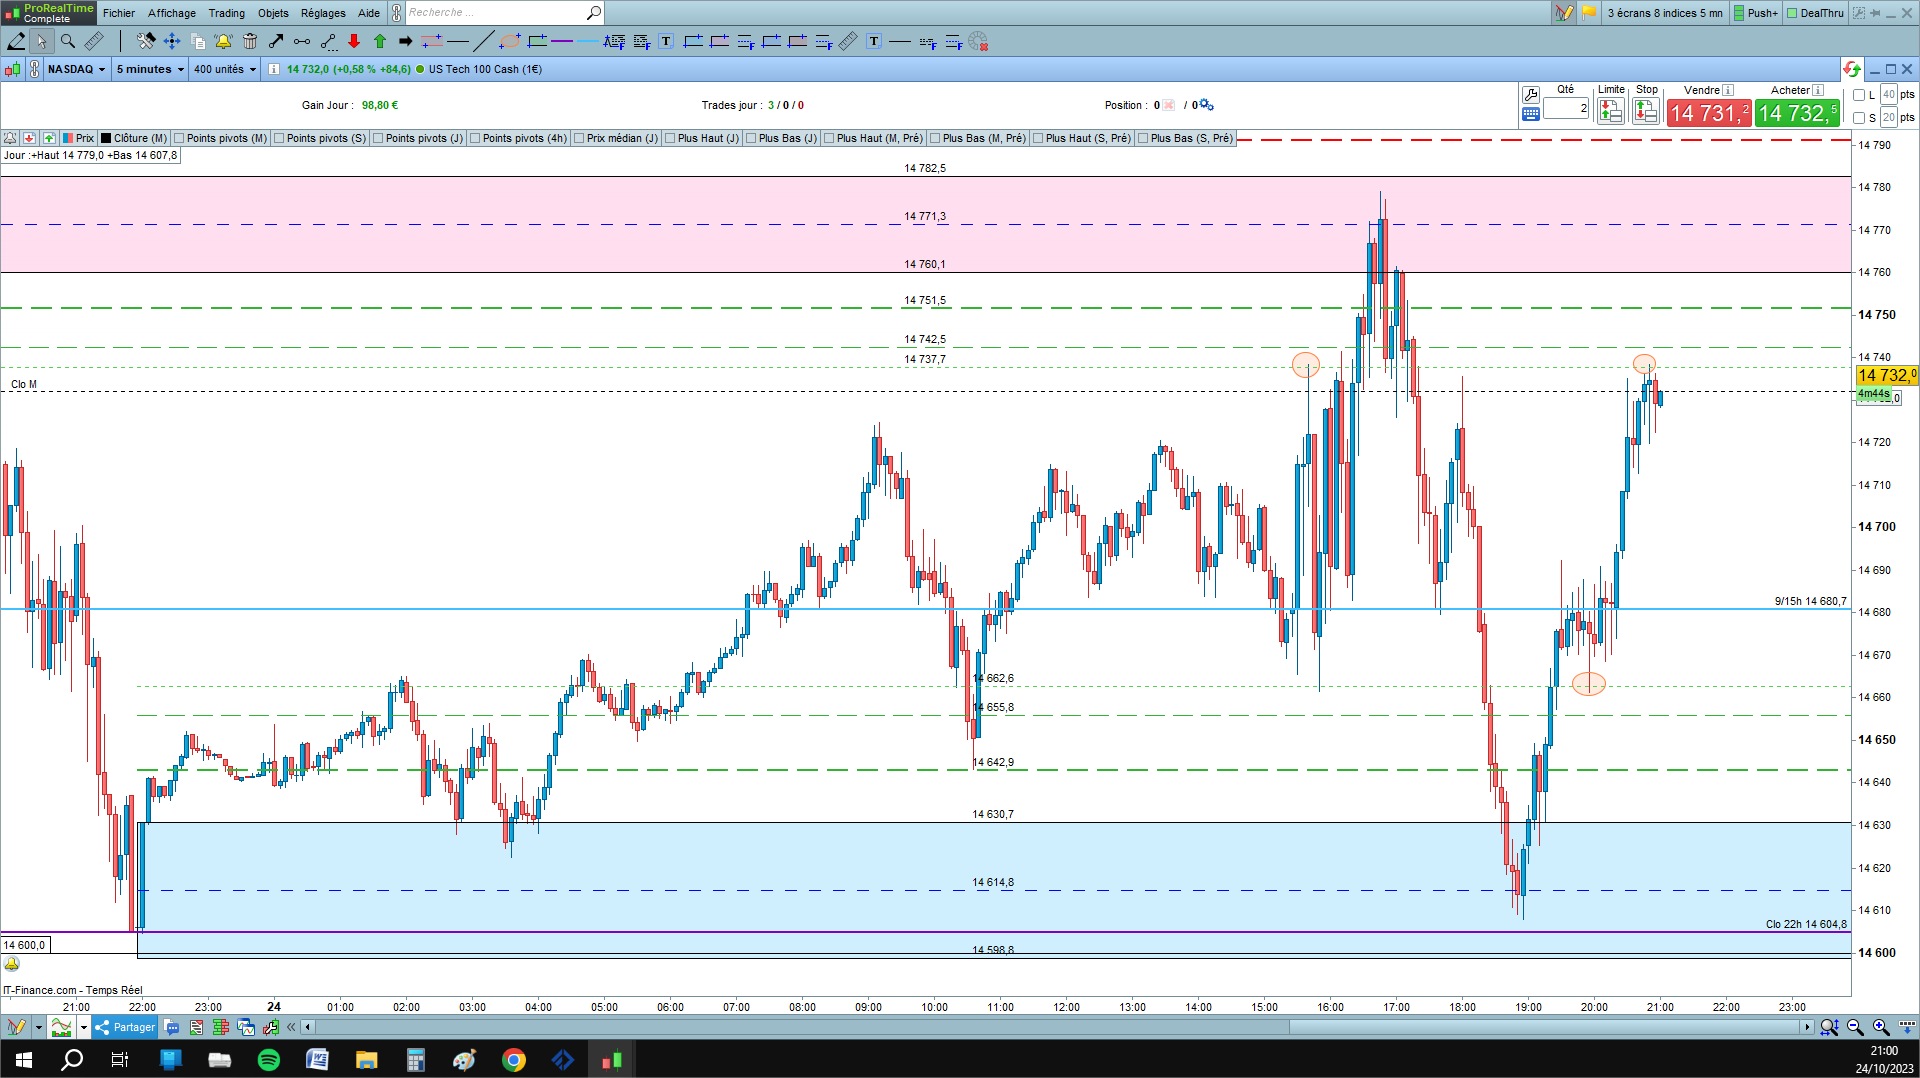Screen dimensions: 1920x1078
Task: Open the Réglages menu
Action: [x=323, y=13]
